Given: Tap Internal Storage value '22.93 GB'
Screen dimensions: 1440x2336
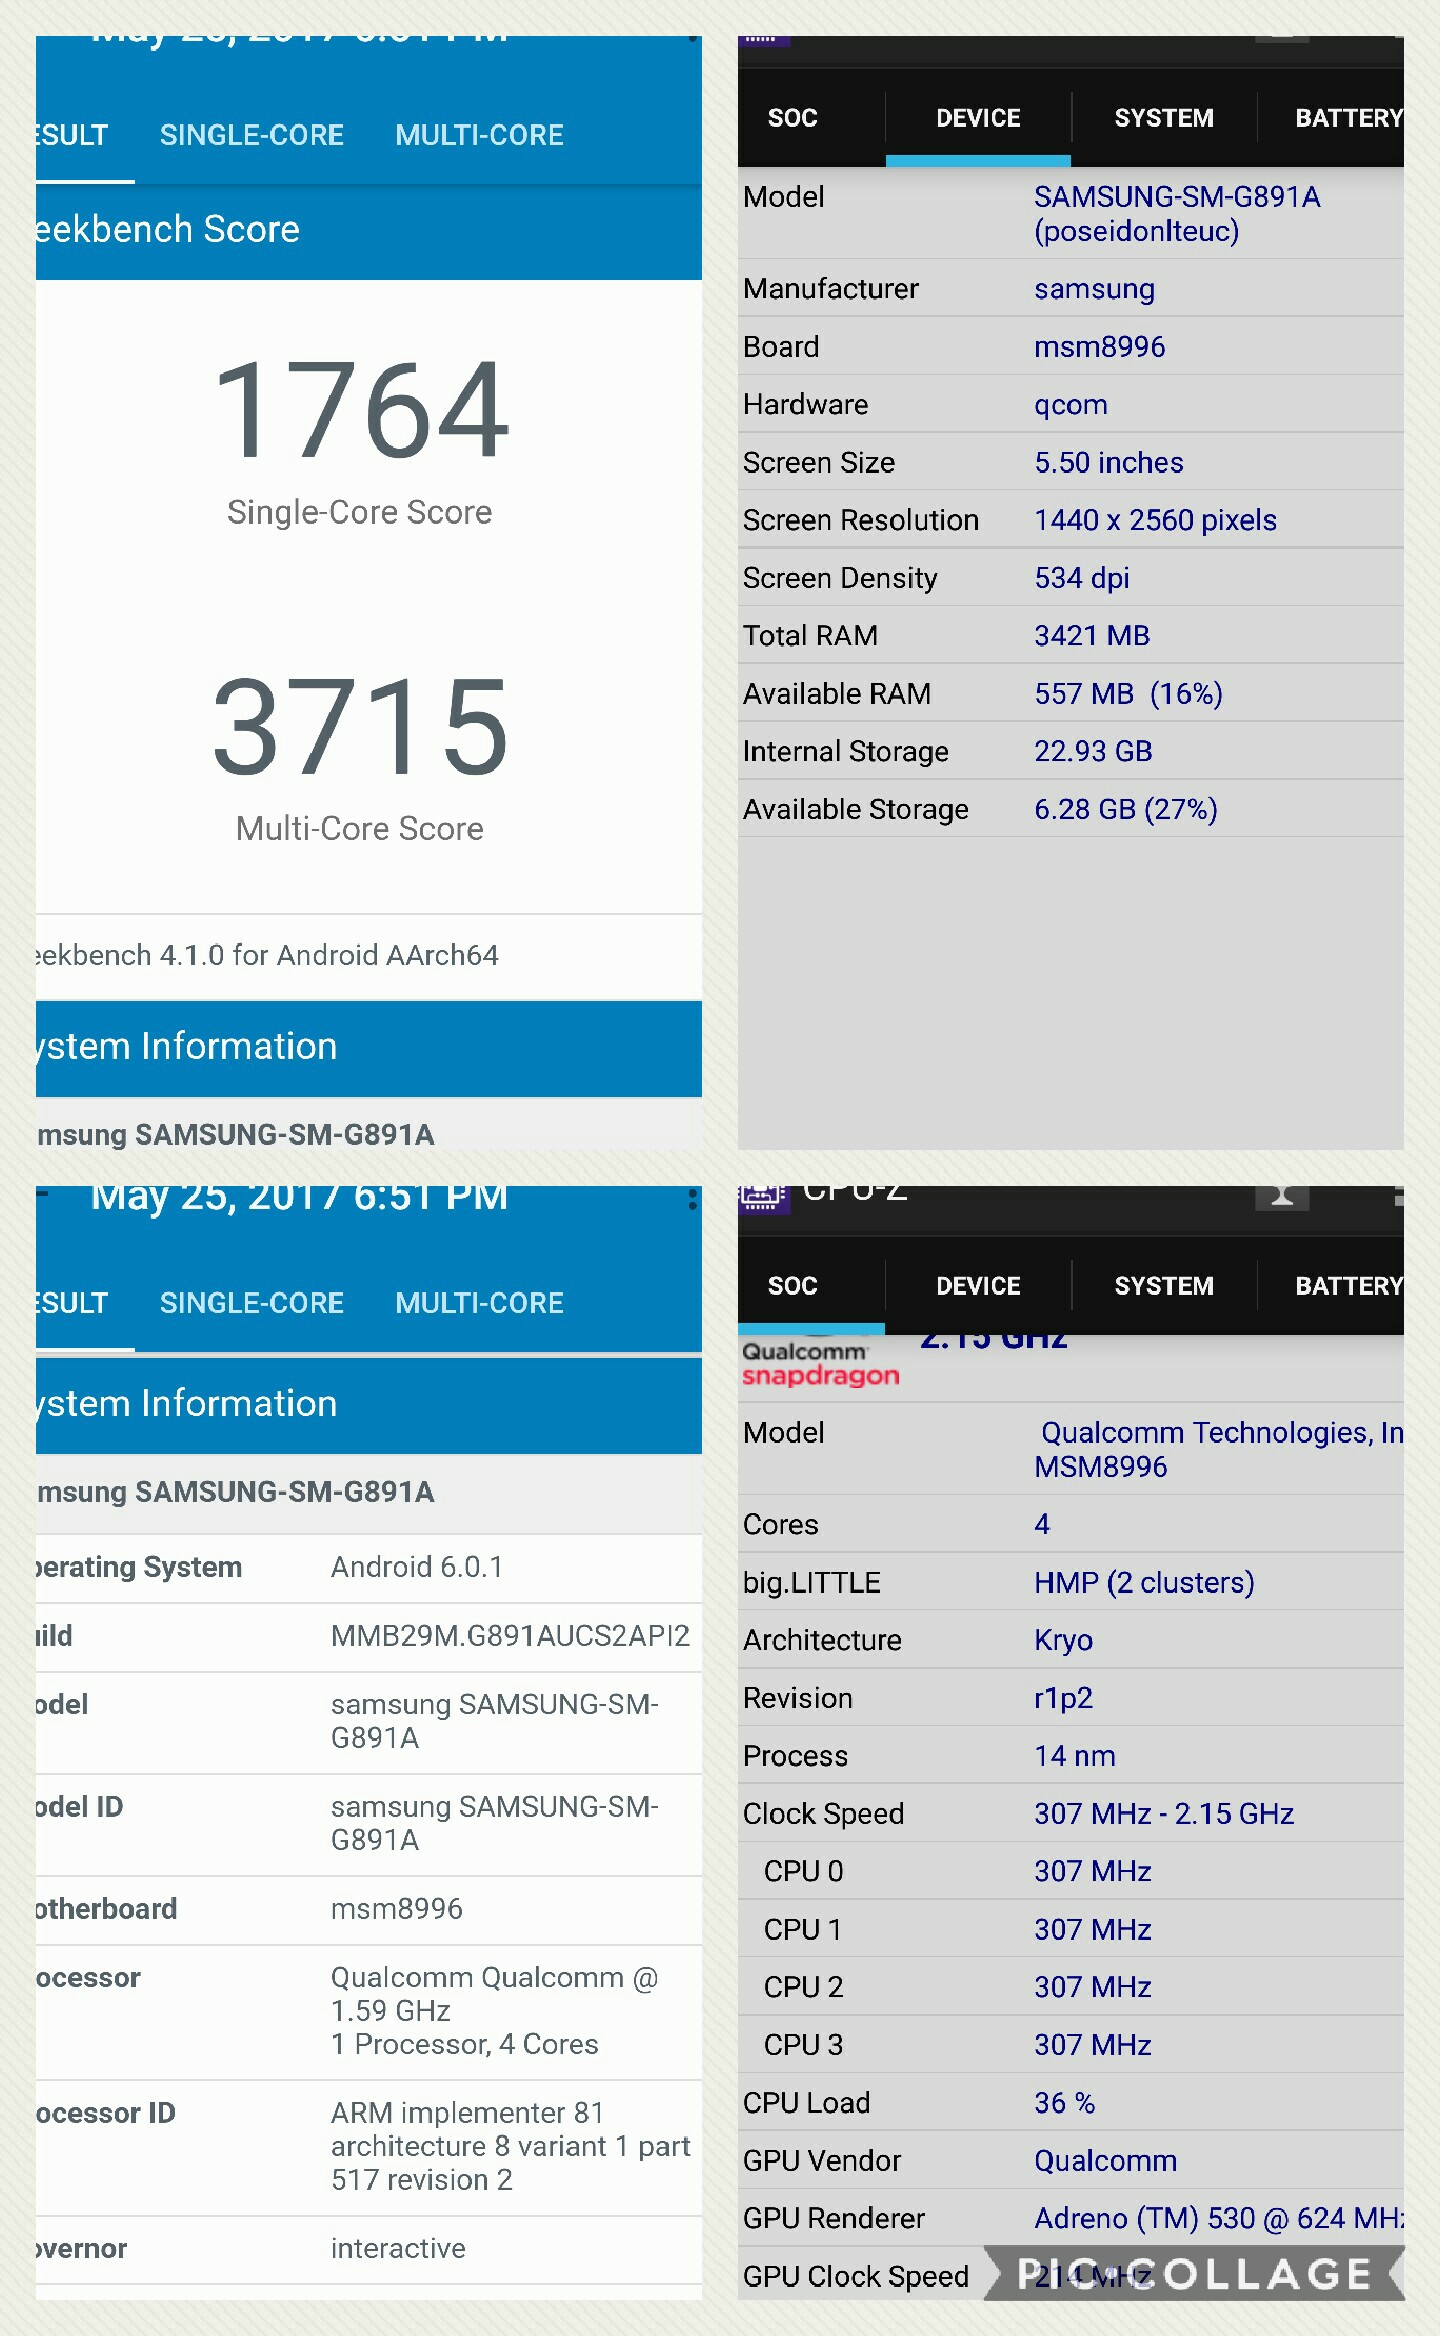Looking at the screenshot, I should (1093, 751).
